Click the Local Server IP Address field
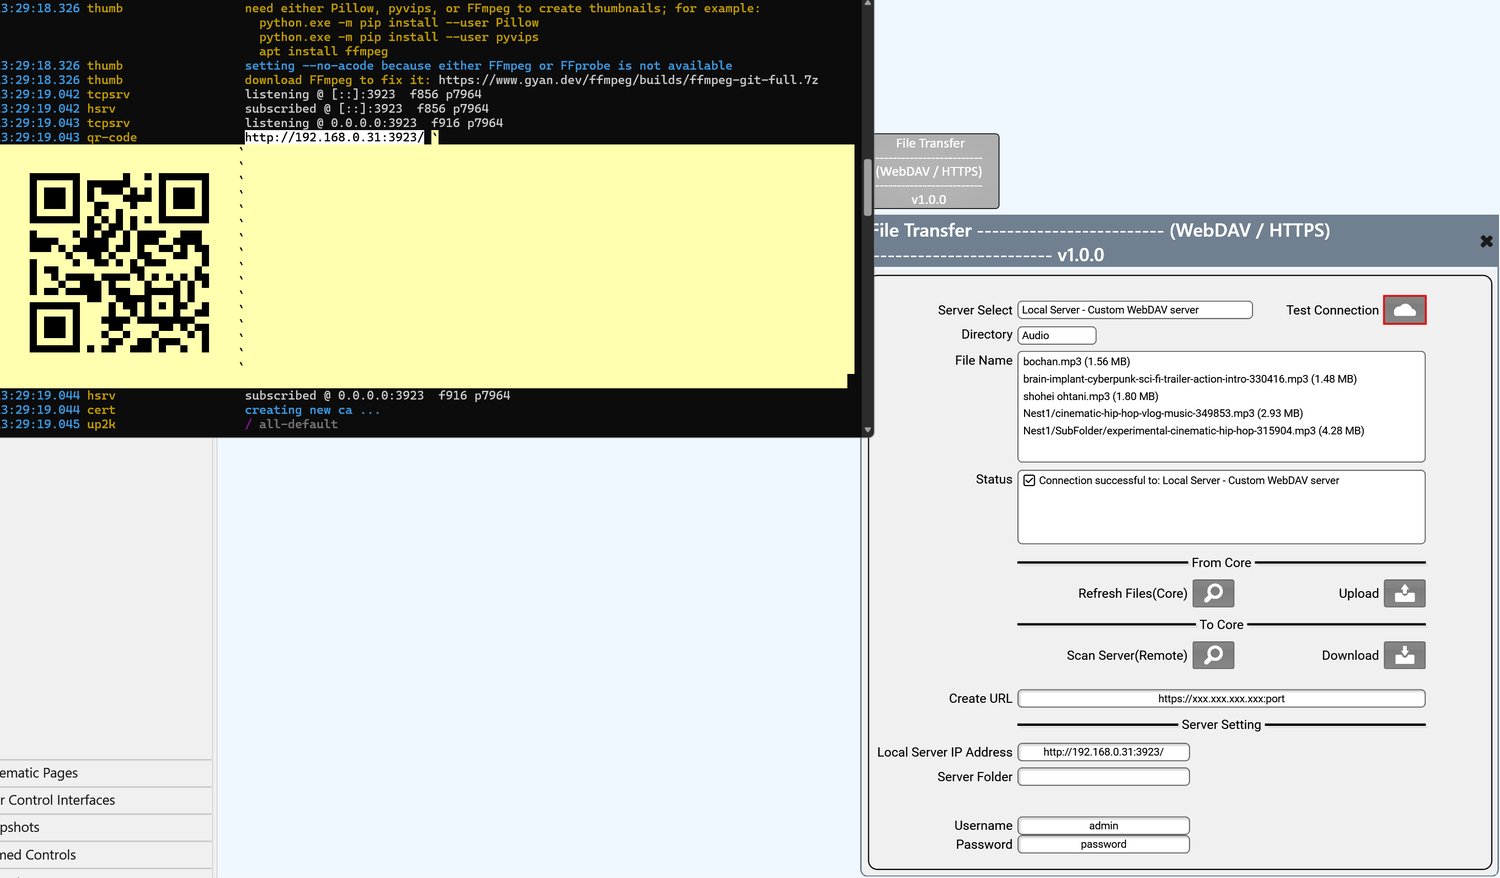The width and height of the screenshot is (1500, 878). point(1104,752)
